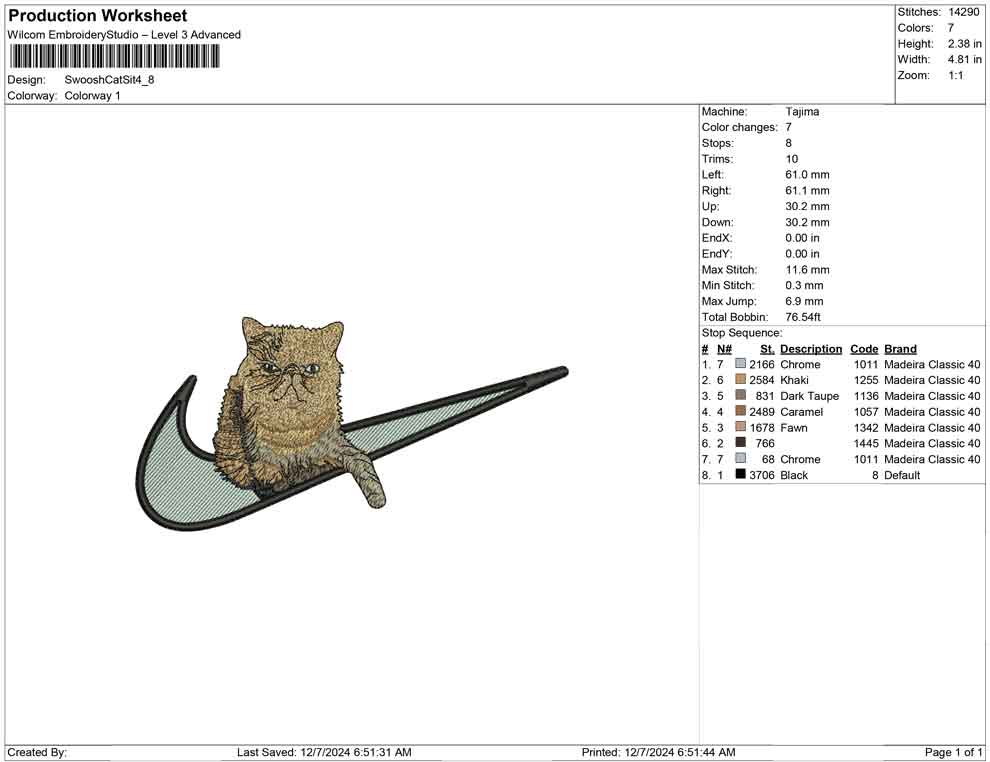Click the 'EndY:' label
Viewport: 990px width, 762px height.
click(x=717, y=254)
